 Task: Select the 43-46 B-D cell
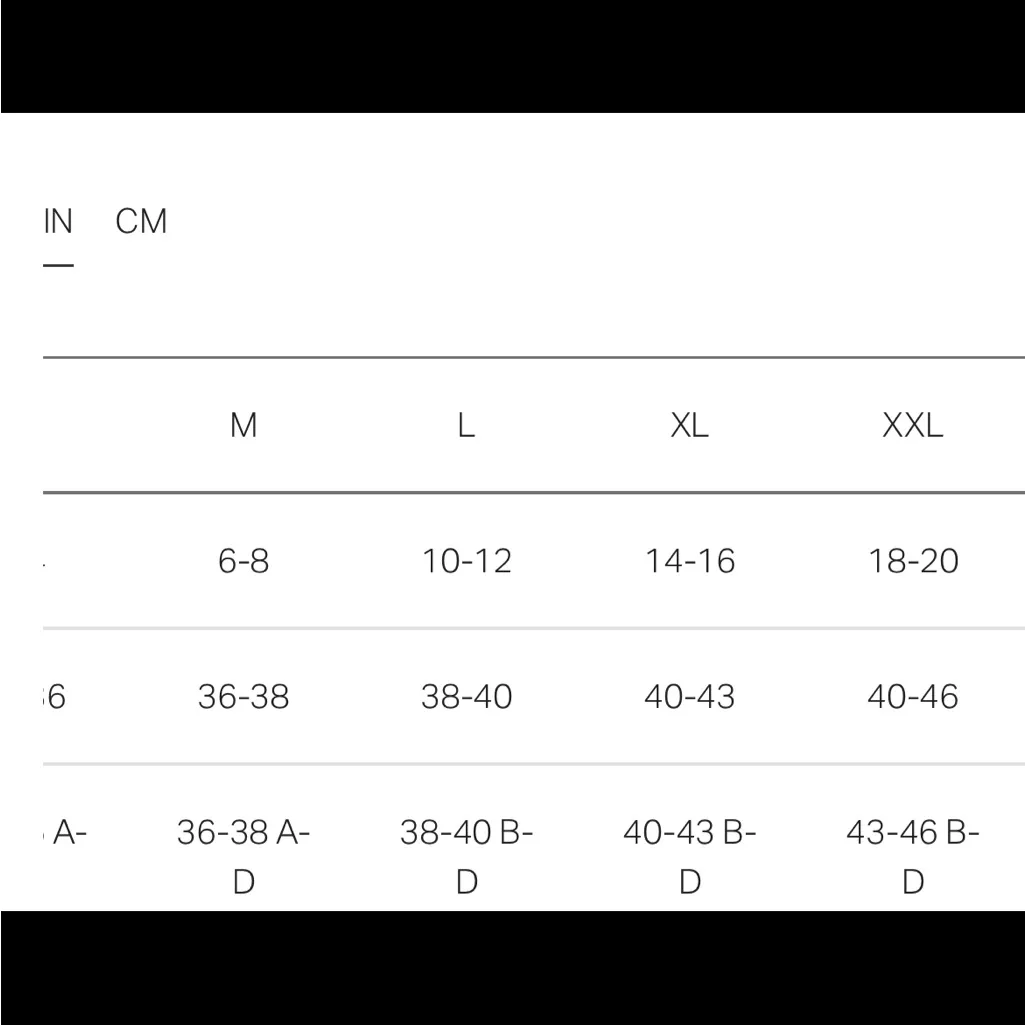tap(912, 856)
